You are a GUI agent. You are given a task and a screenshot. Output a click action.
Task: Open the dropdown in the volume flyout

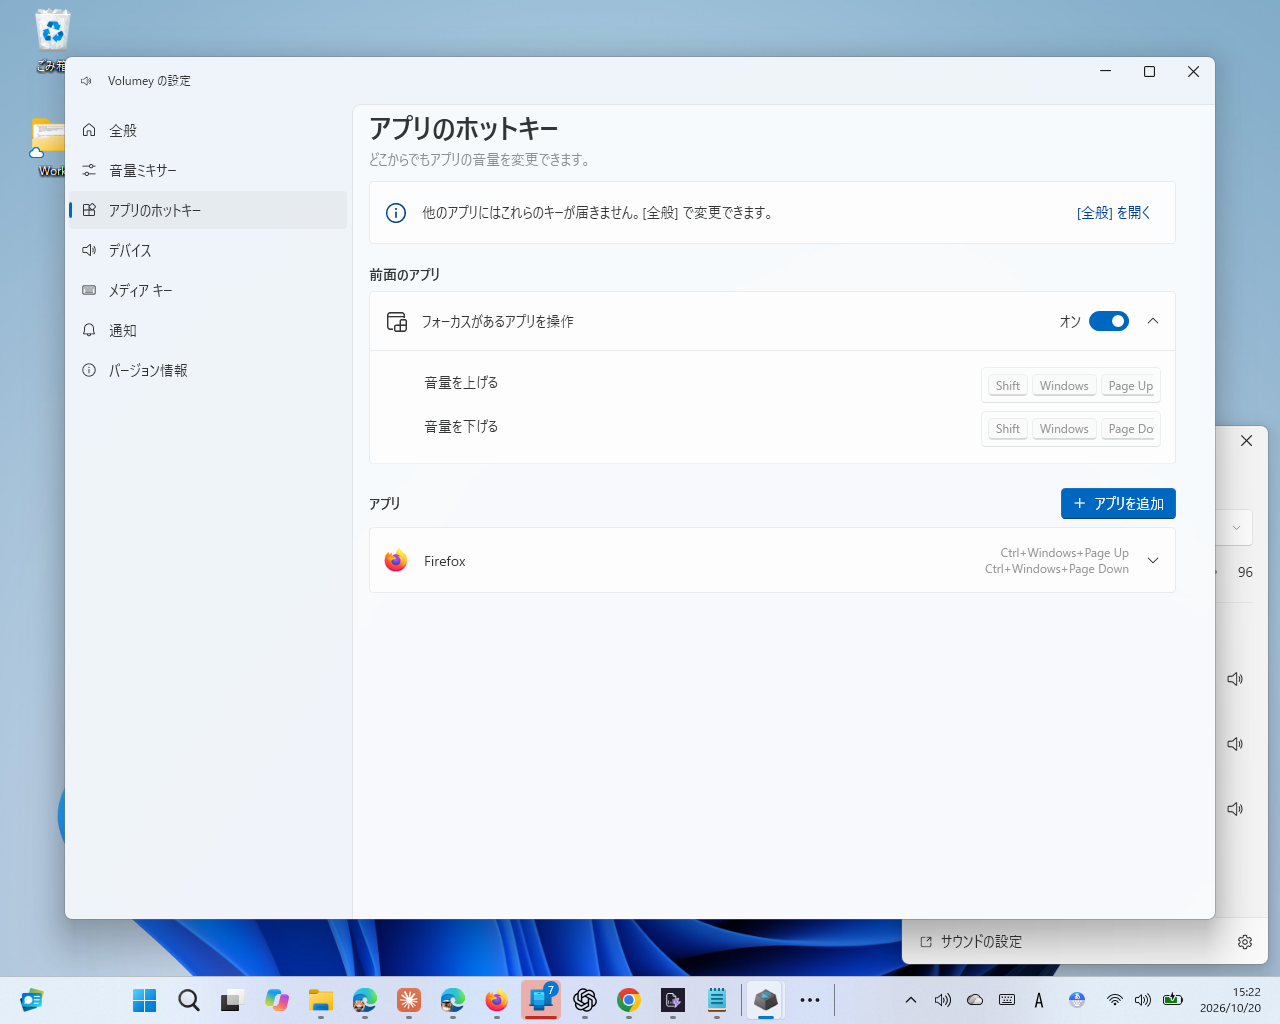coord(1235,527)
